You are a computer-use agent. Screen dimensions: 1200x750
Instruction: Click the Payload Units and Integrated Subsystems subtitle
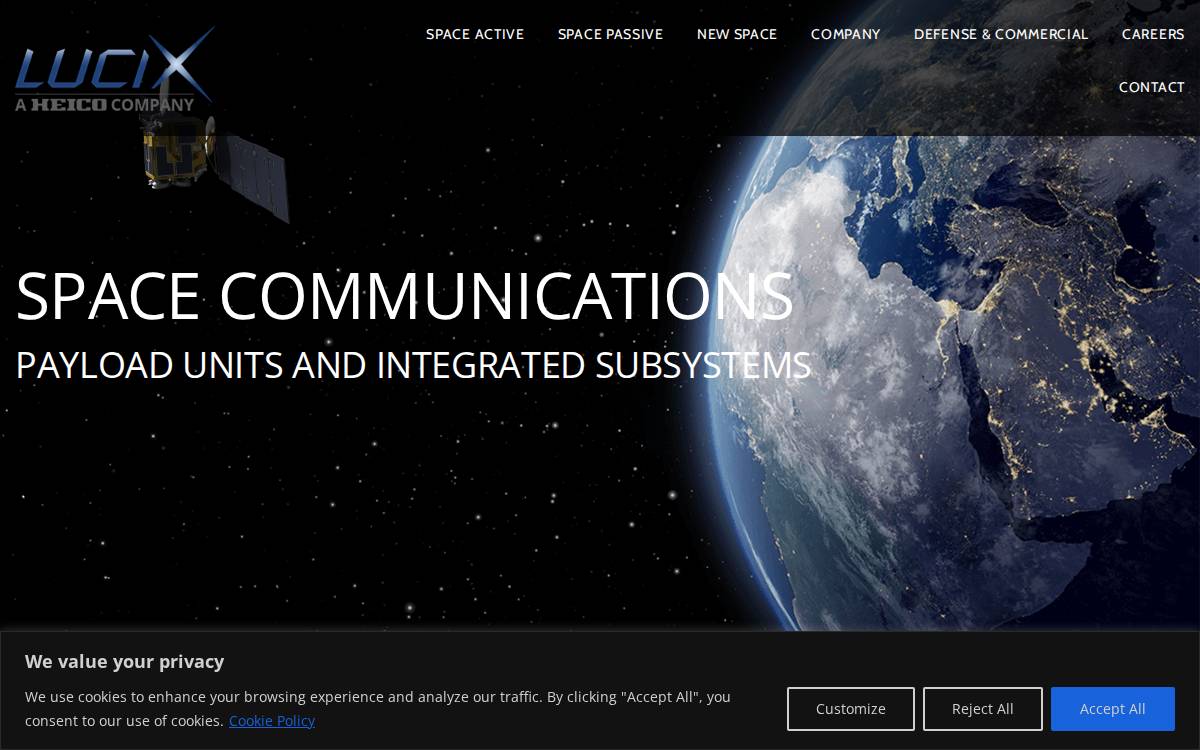[x=414, y=365]
